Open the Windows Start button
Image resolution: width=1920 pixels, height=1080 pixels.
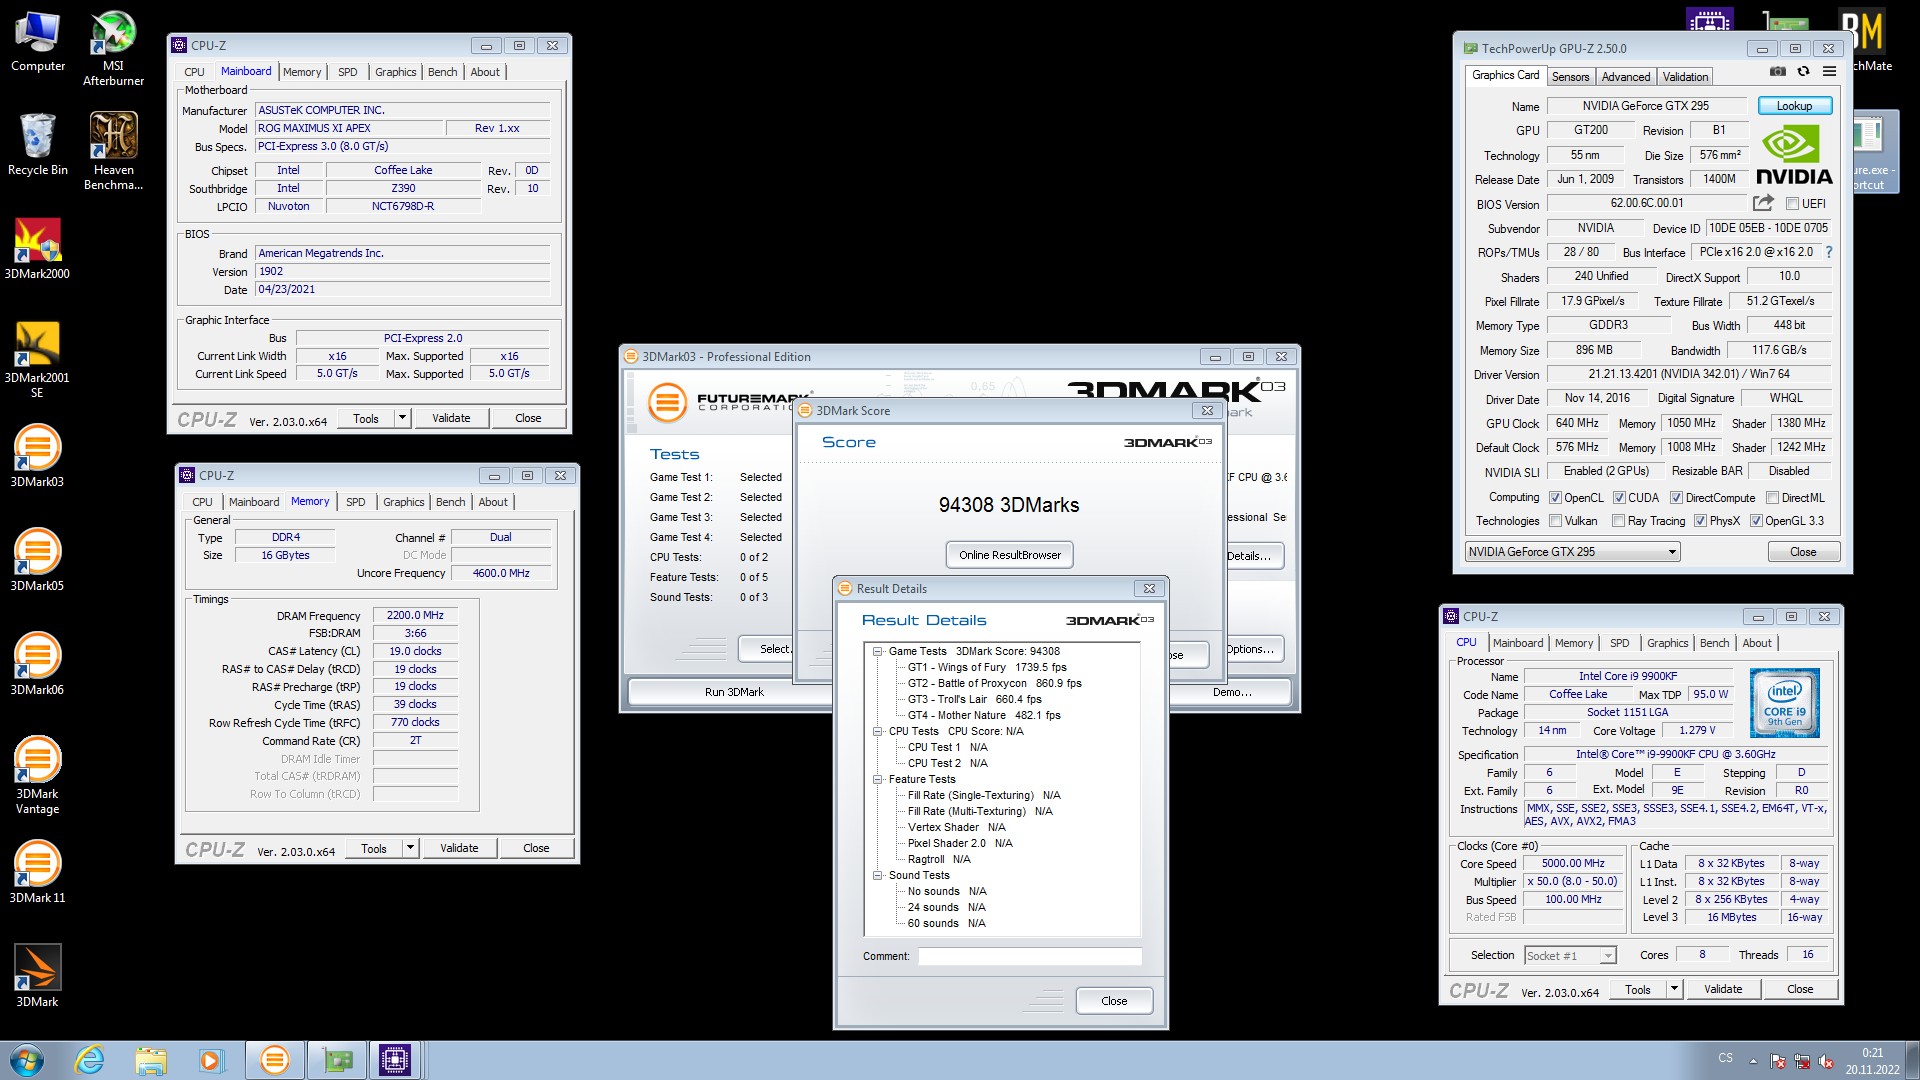coord(27,1060)
